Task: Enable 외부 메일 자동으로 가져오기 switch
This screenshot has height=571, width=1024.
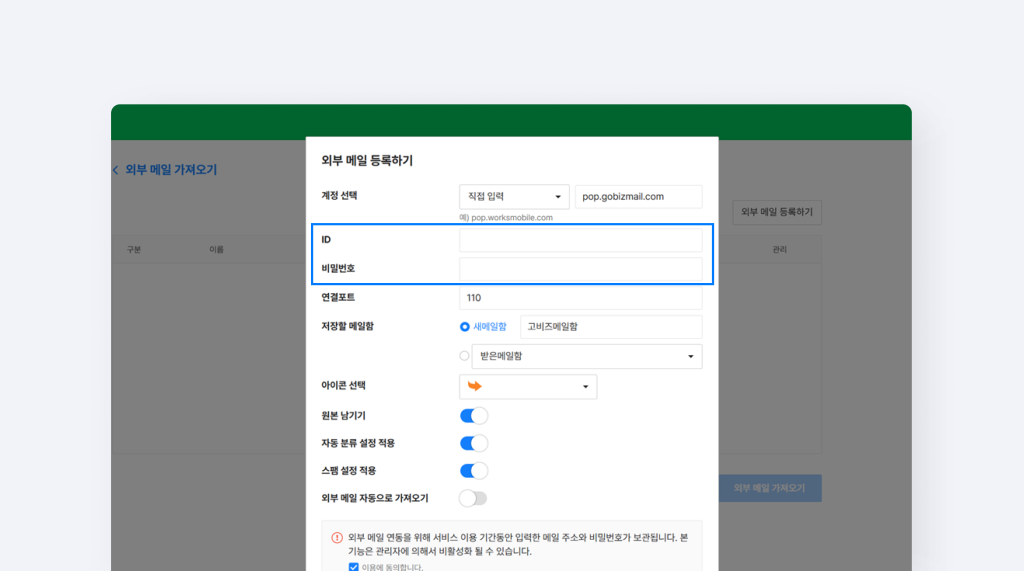Action: (x=473, y=498)
